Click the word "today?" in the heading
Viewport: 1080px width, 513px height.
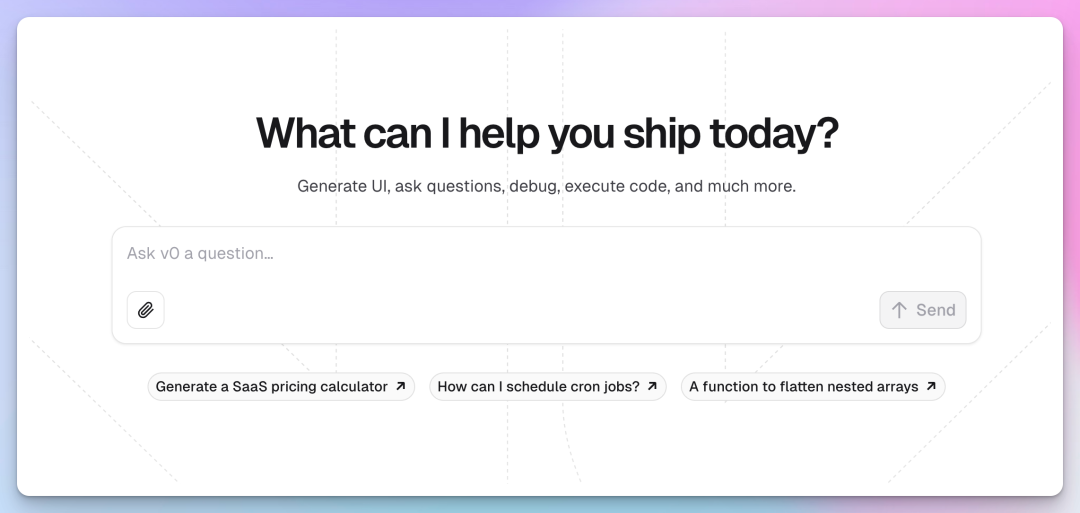[773, 134]
